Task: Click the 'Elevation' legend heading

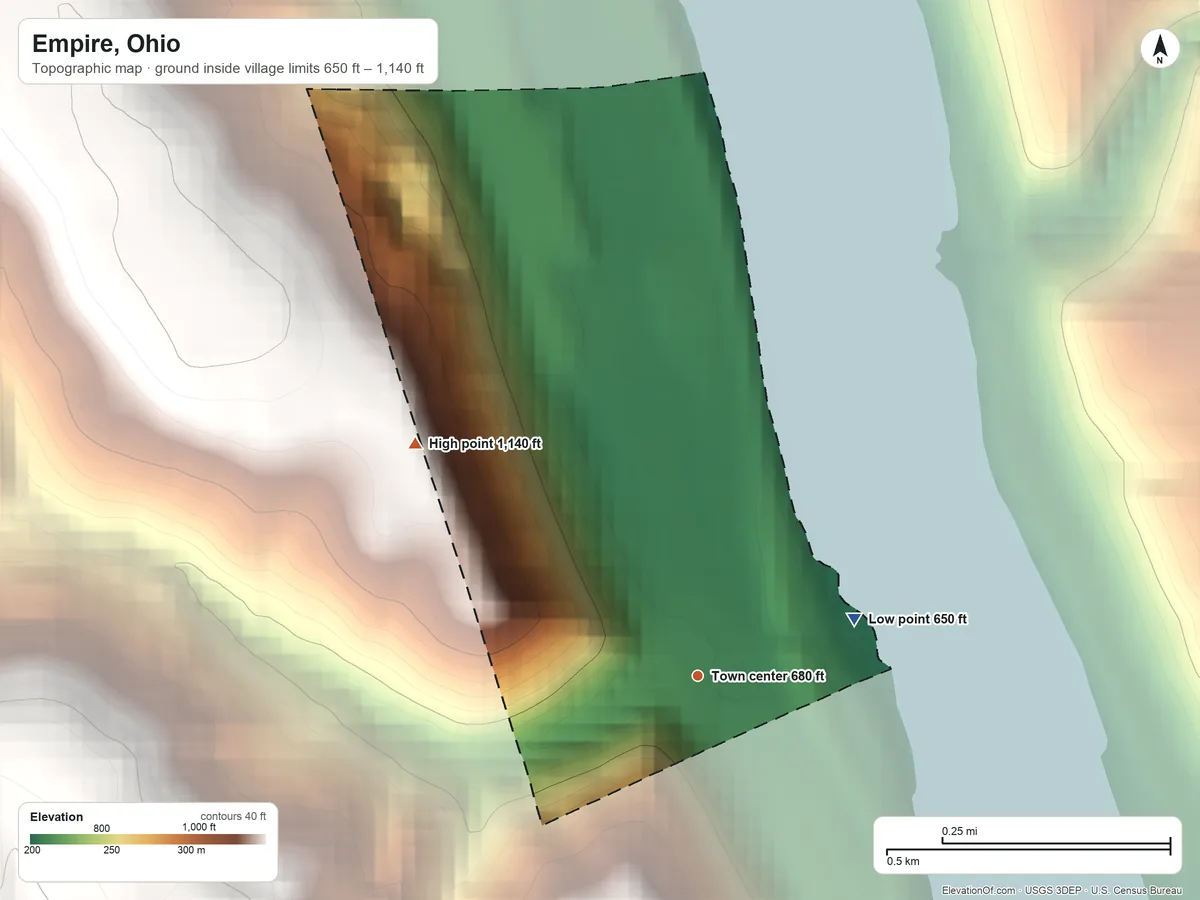Action: click(x=57, y=817)
